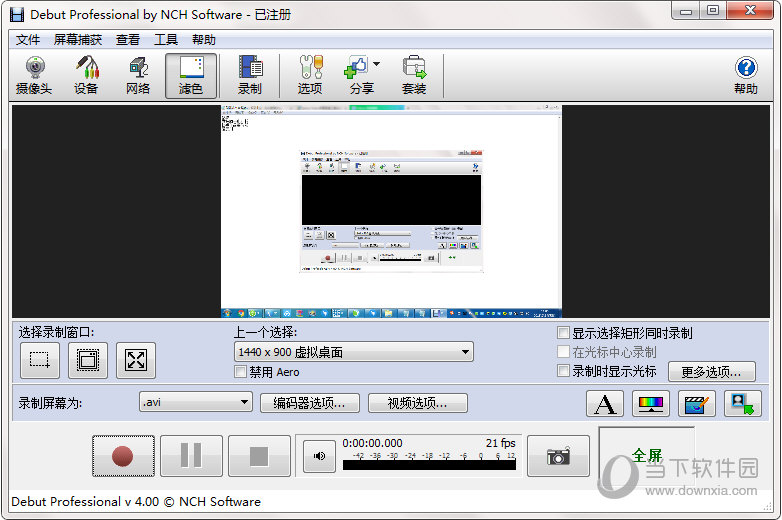Open the 文件 menu

(28, 39)
